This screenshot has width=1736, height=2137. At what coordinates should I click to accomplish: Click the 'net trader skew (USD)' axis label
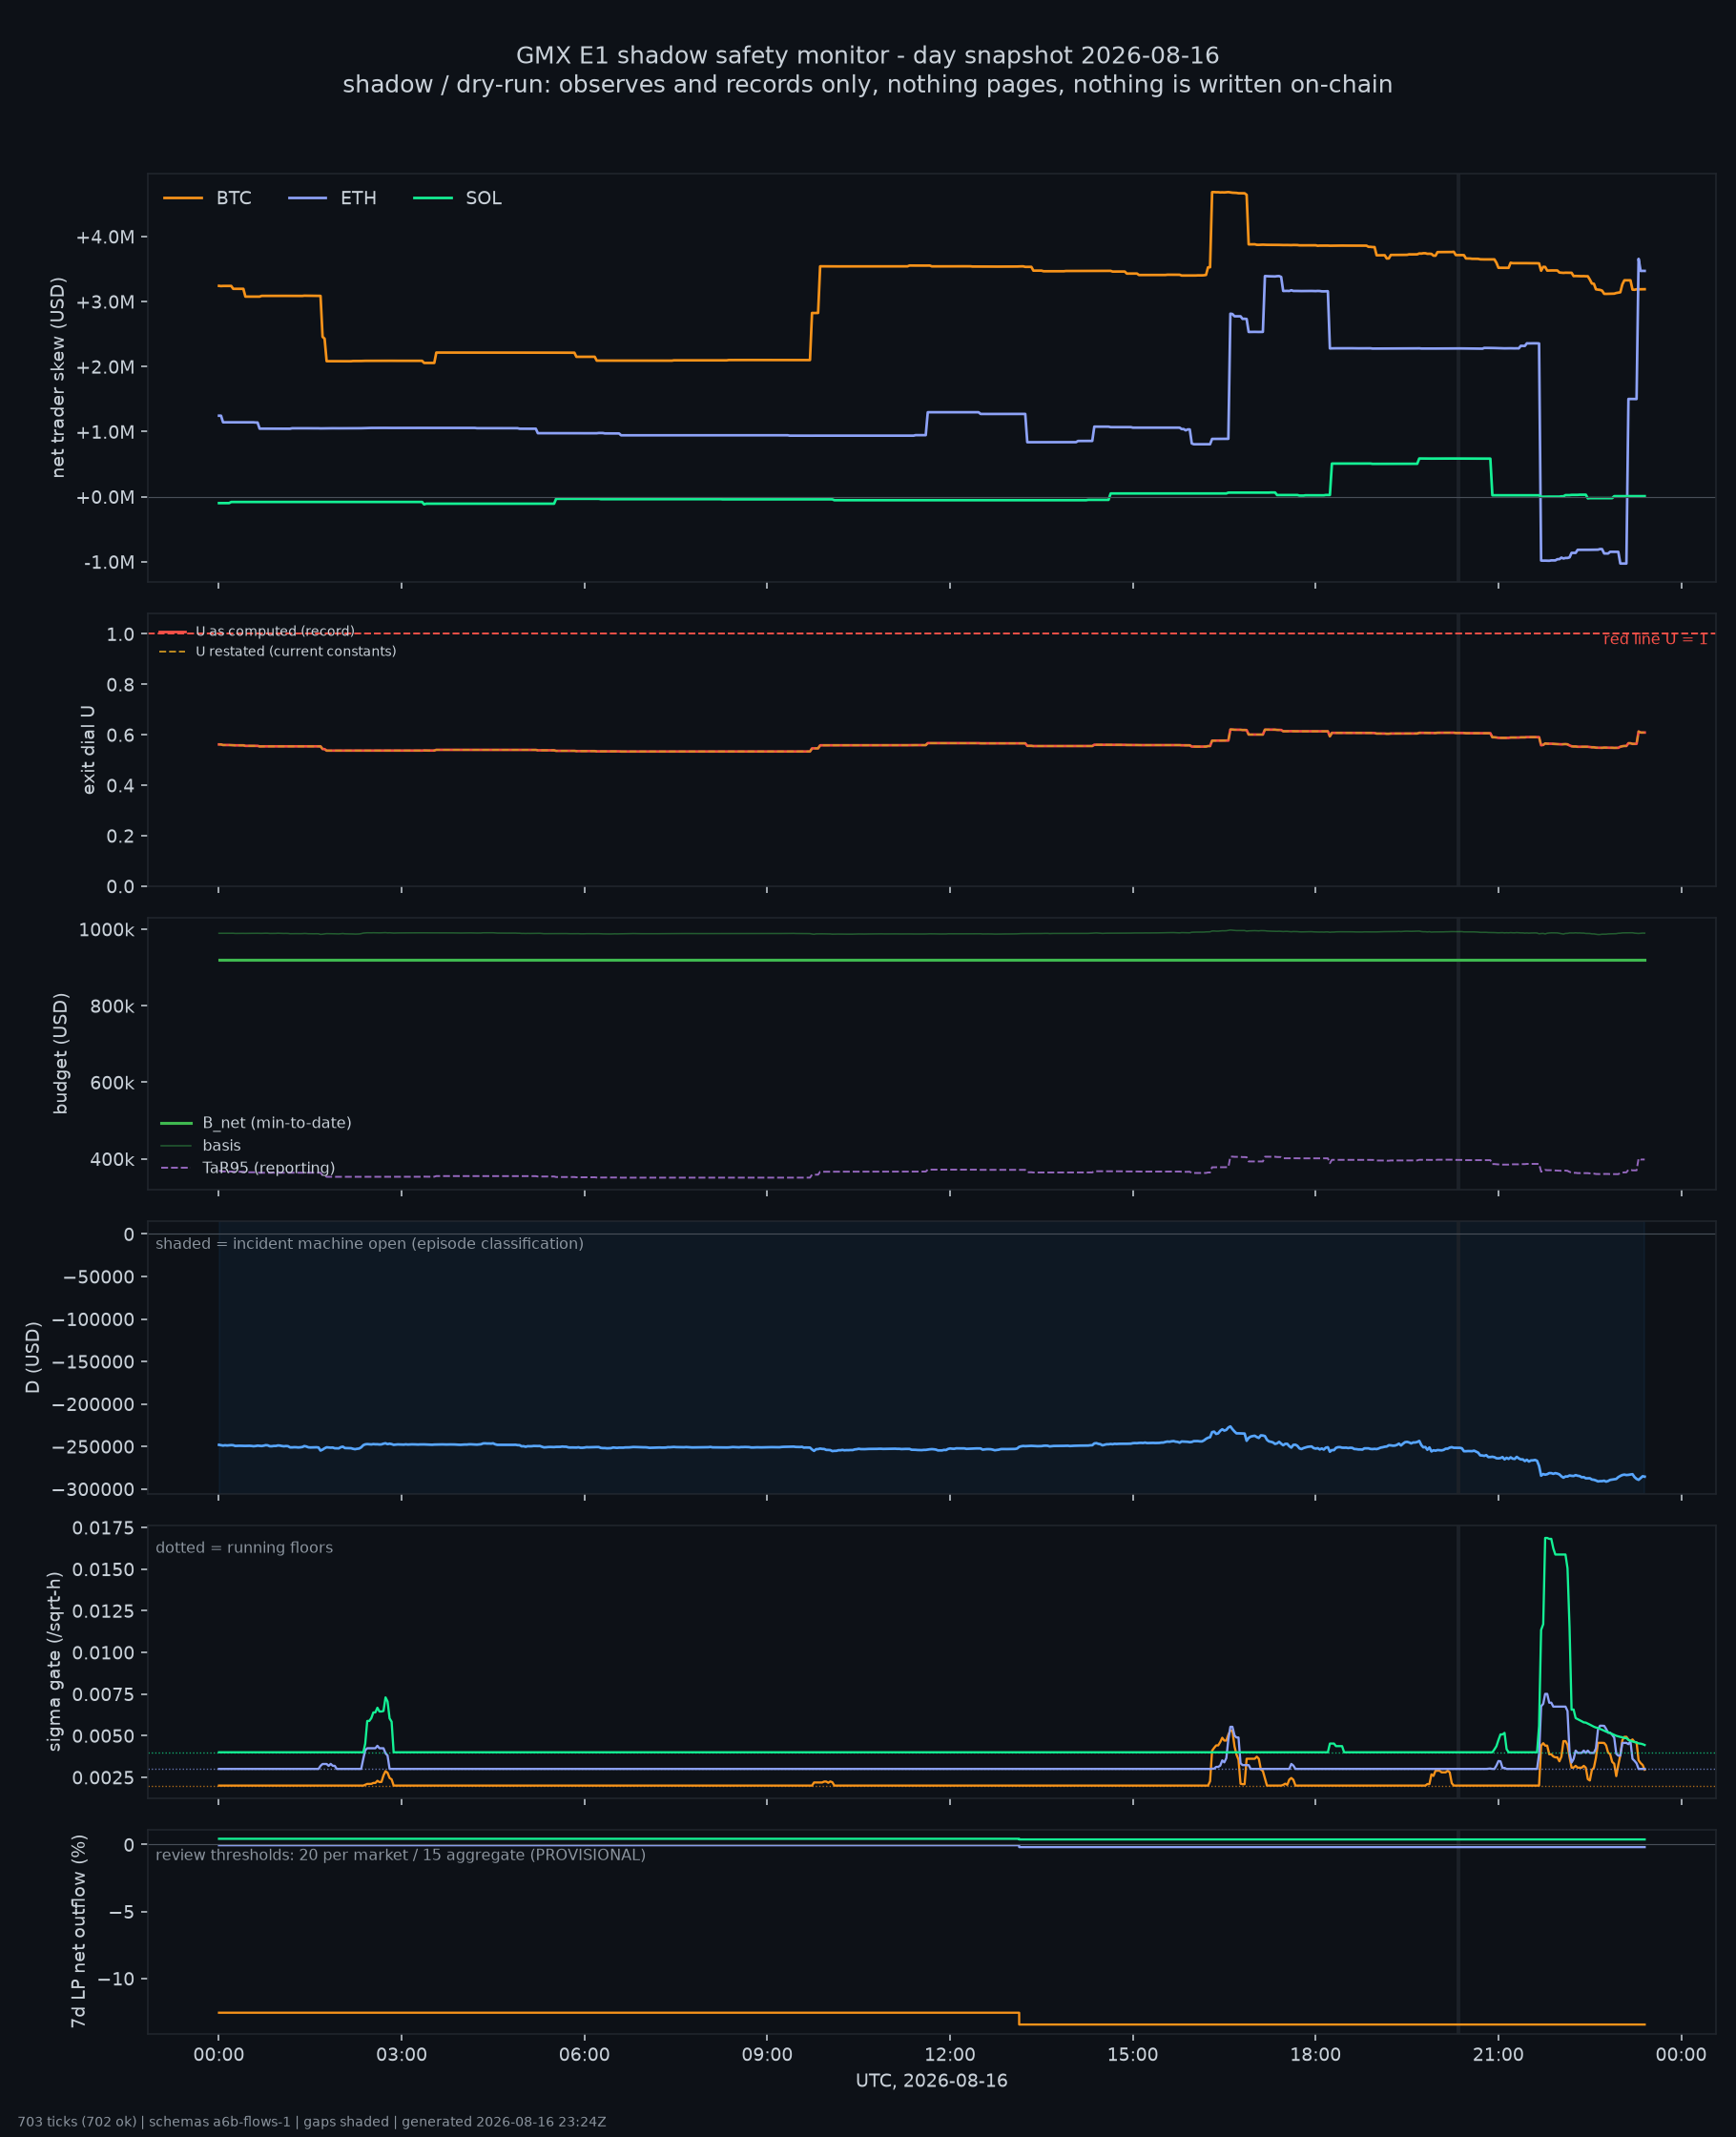tap(58, 377)
